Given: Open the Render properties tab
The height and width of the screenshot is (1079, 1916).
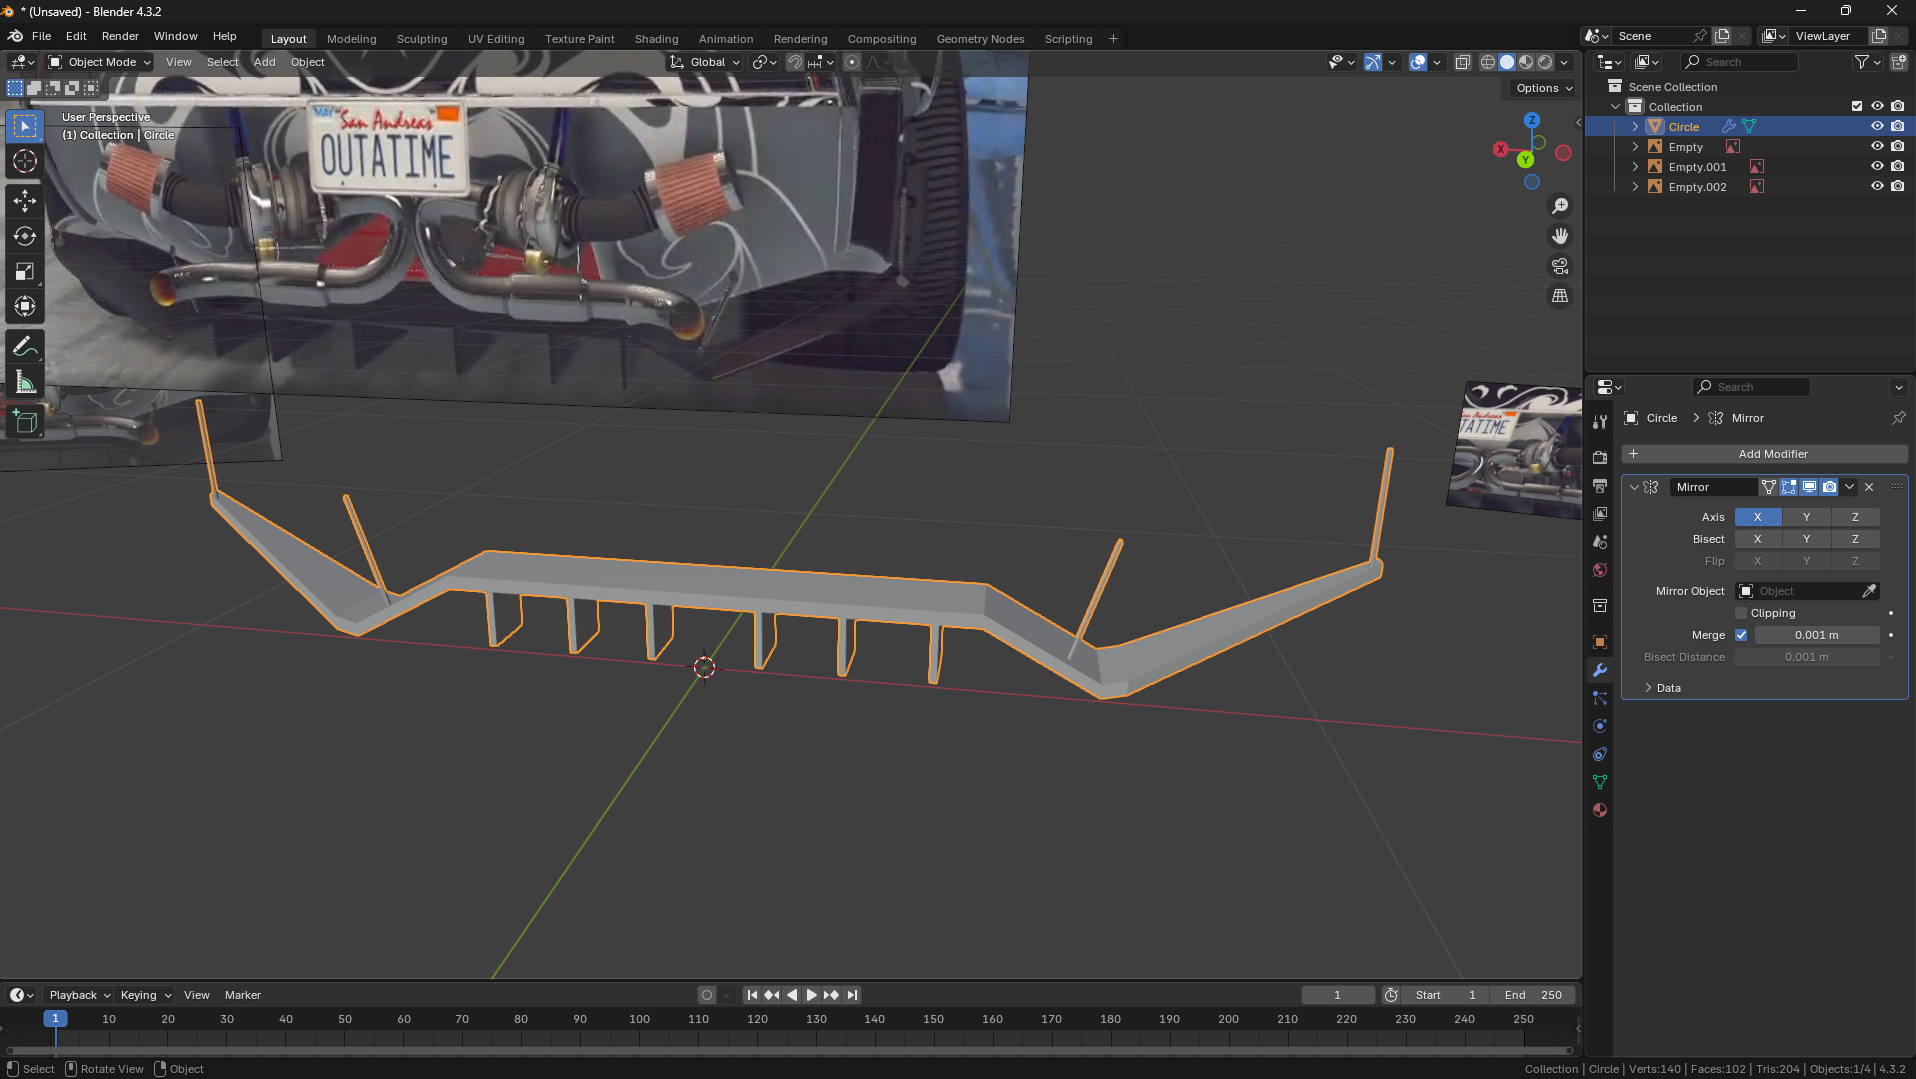Looking at the screenshot, I should tap(1600, 457).
